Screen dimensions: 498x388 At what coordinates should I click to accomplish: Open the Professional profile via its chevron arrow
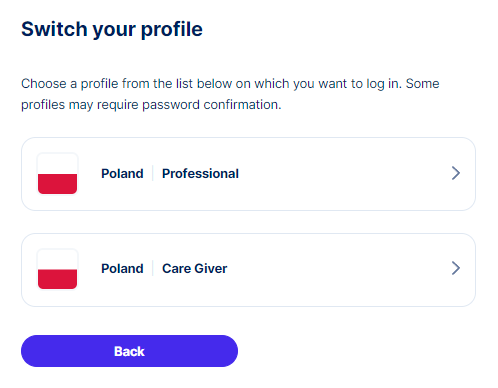(x=456, y=173)
